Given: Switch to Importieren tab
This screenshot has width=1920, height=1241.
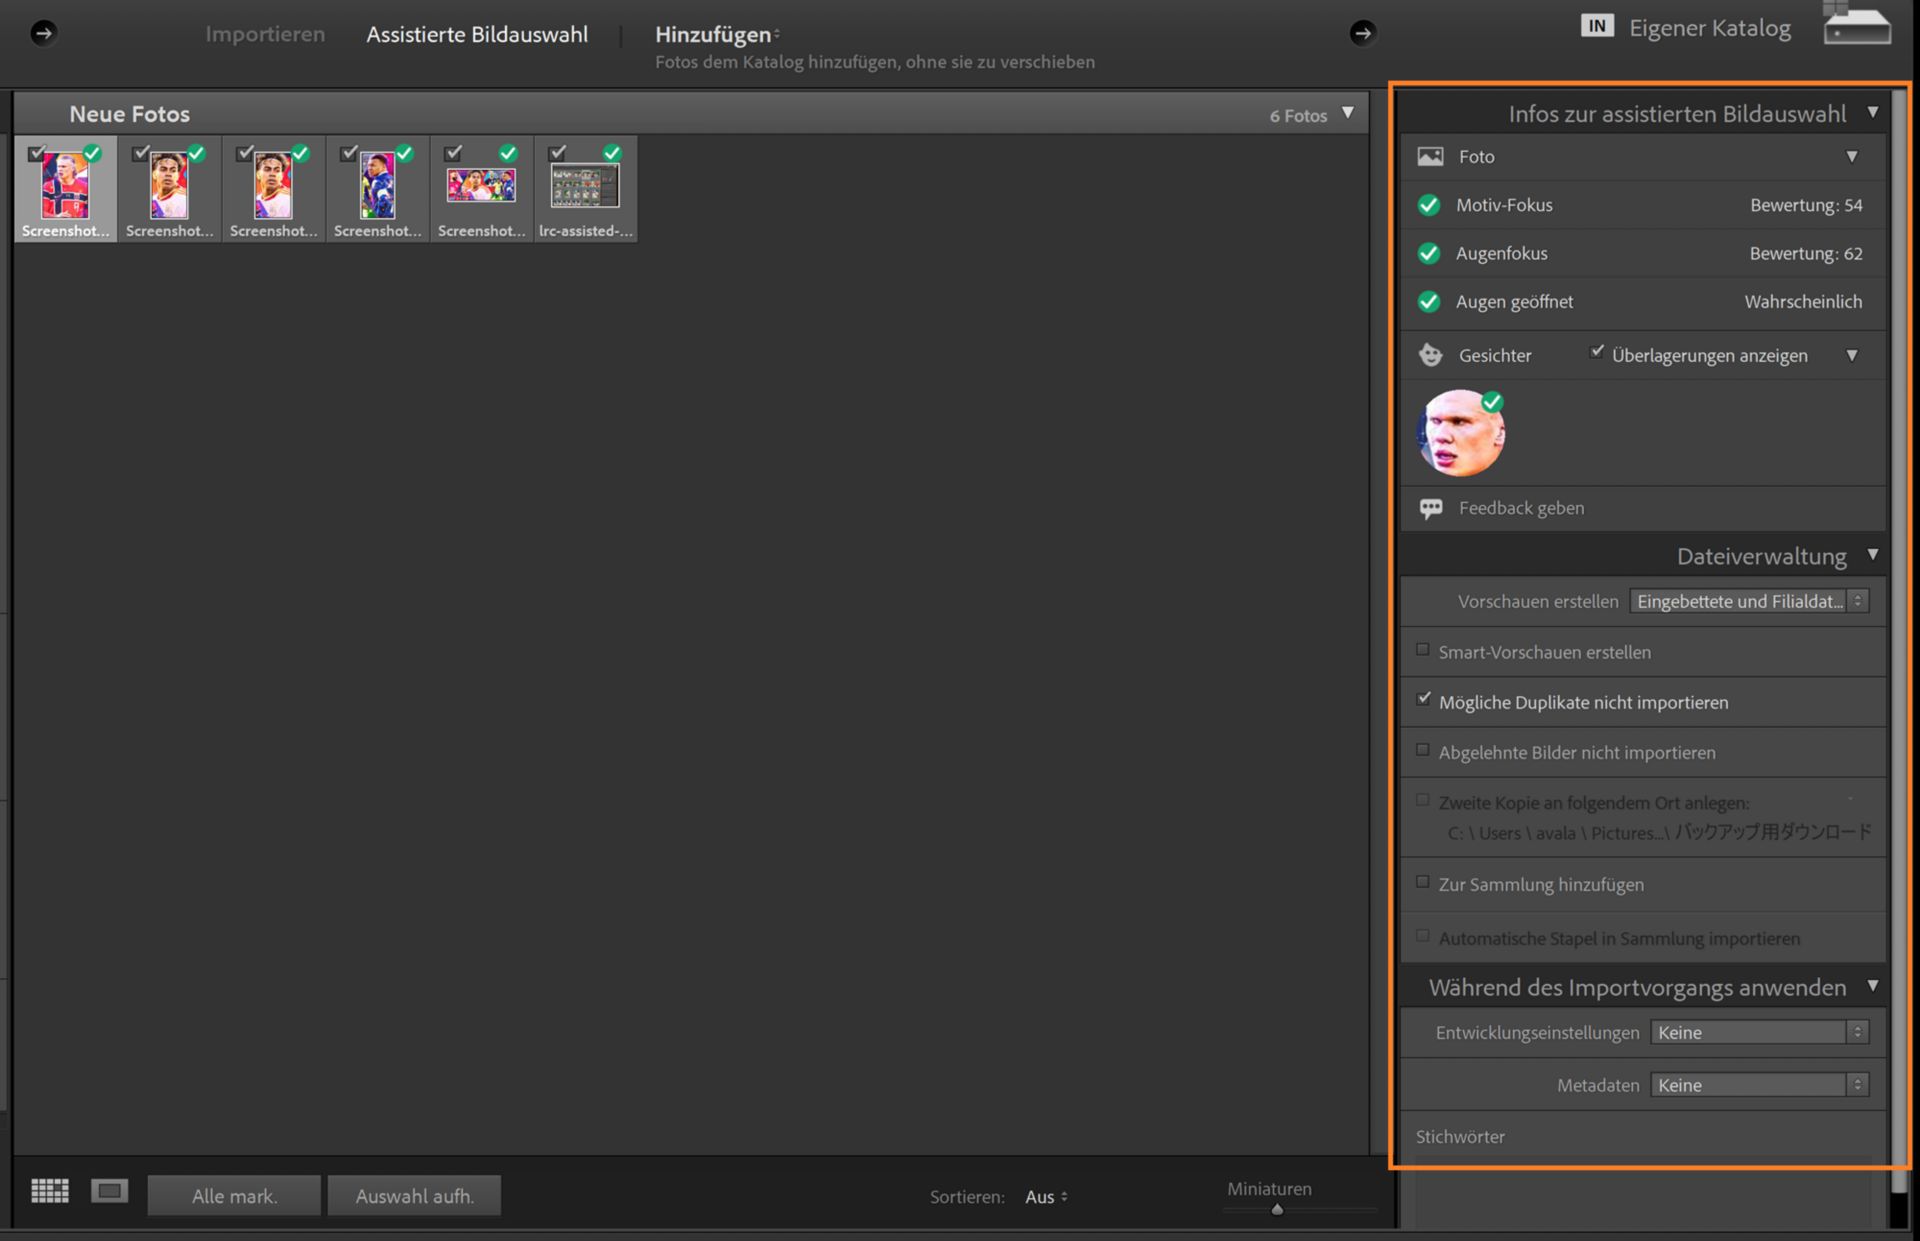Looking at the screenshot, I should (x=265, y=34).
